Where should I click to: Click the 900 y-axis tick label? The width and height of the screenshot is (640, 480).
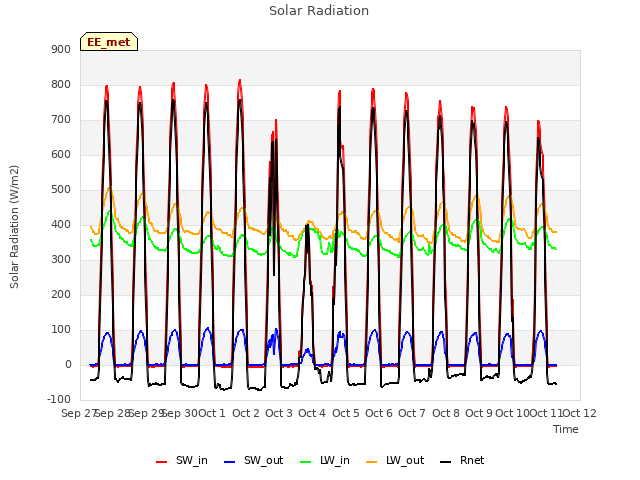click(x=61, y=49)
